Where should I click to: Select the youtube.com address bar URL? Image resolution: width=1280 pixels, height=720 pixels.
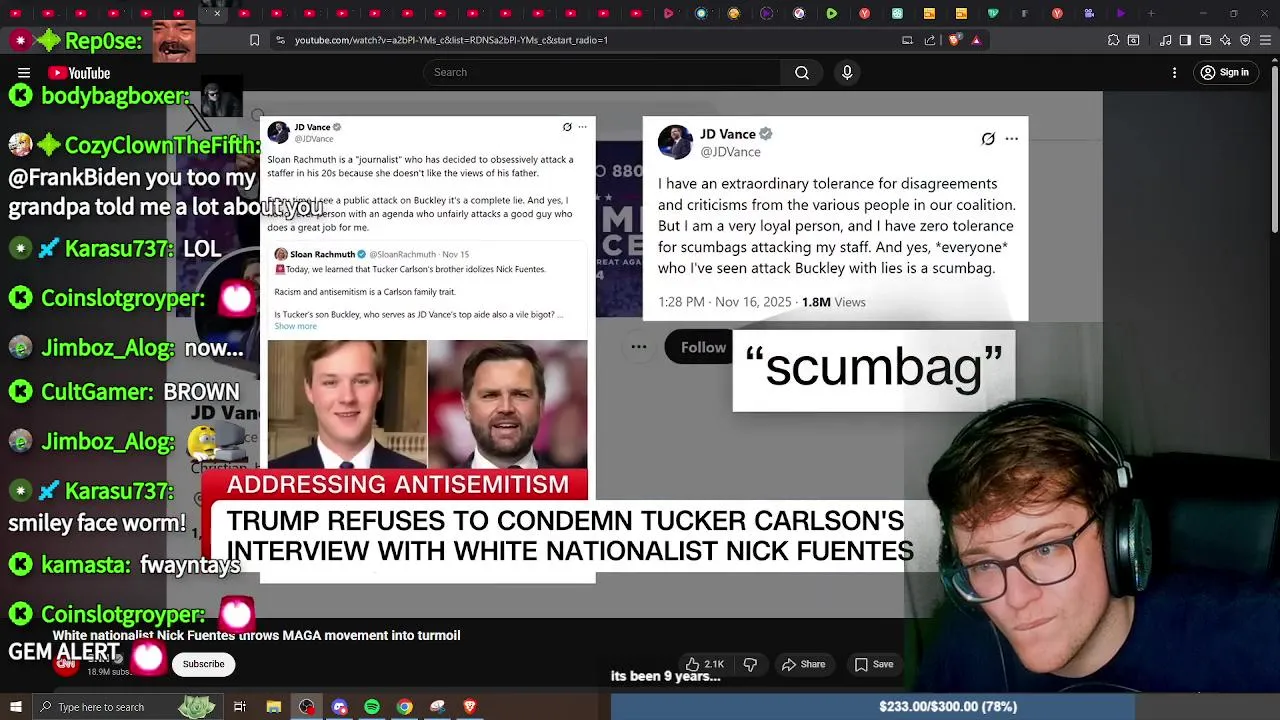[451, 40]
